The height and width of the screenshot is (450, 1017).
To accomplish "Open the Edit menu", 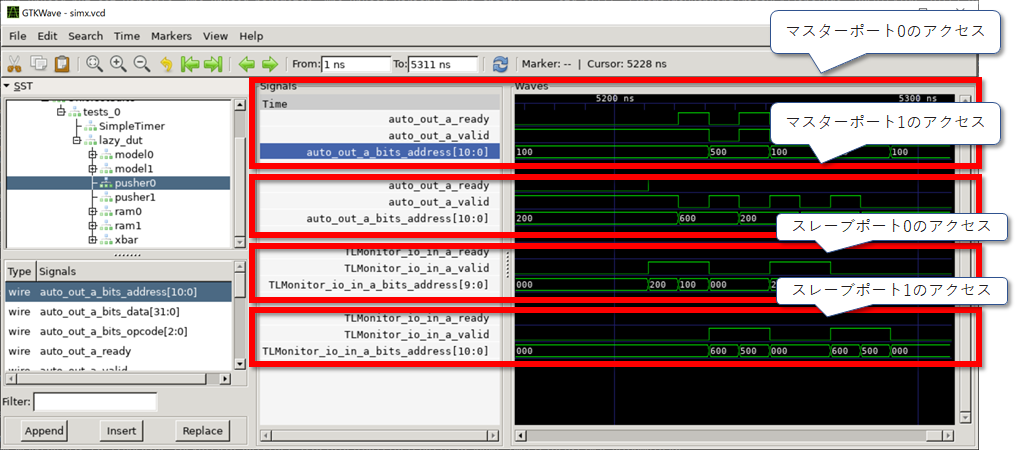I will (48, 36).
